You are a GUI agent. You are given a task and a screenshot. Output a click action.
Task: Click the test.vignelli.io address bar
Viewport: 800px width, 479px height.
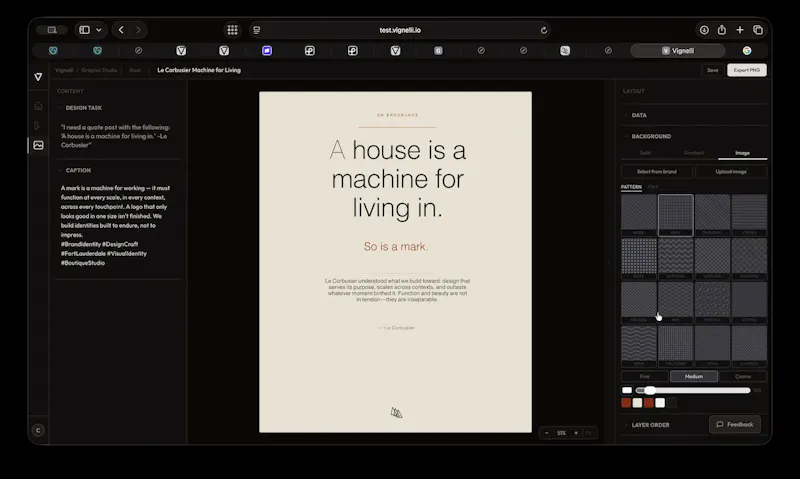(x=400, y=30)
